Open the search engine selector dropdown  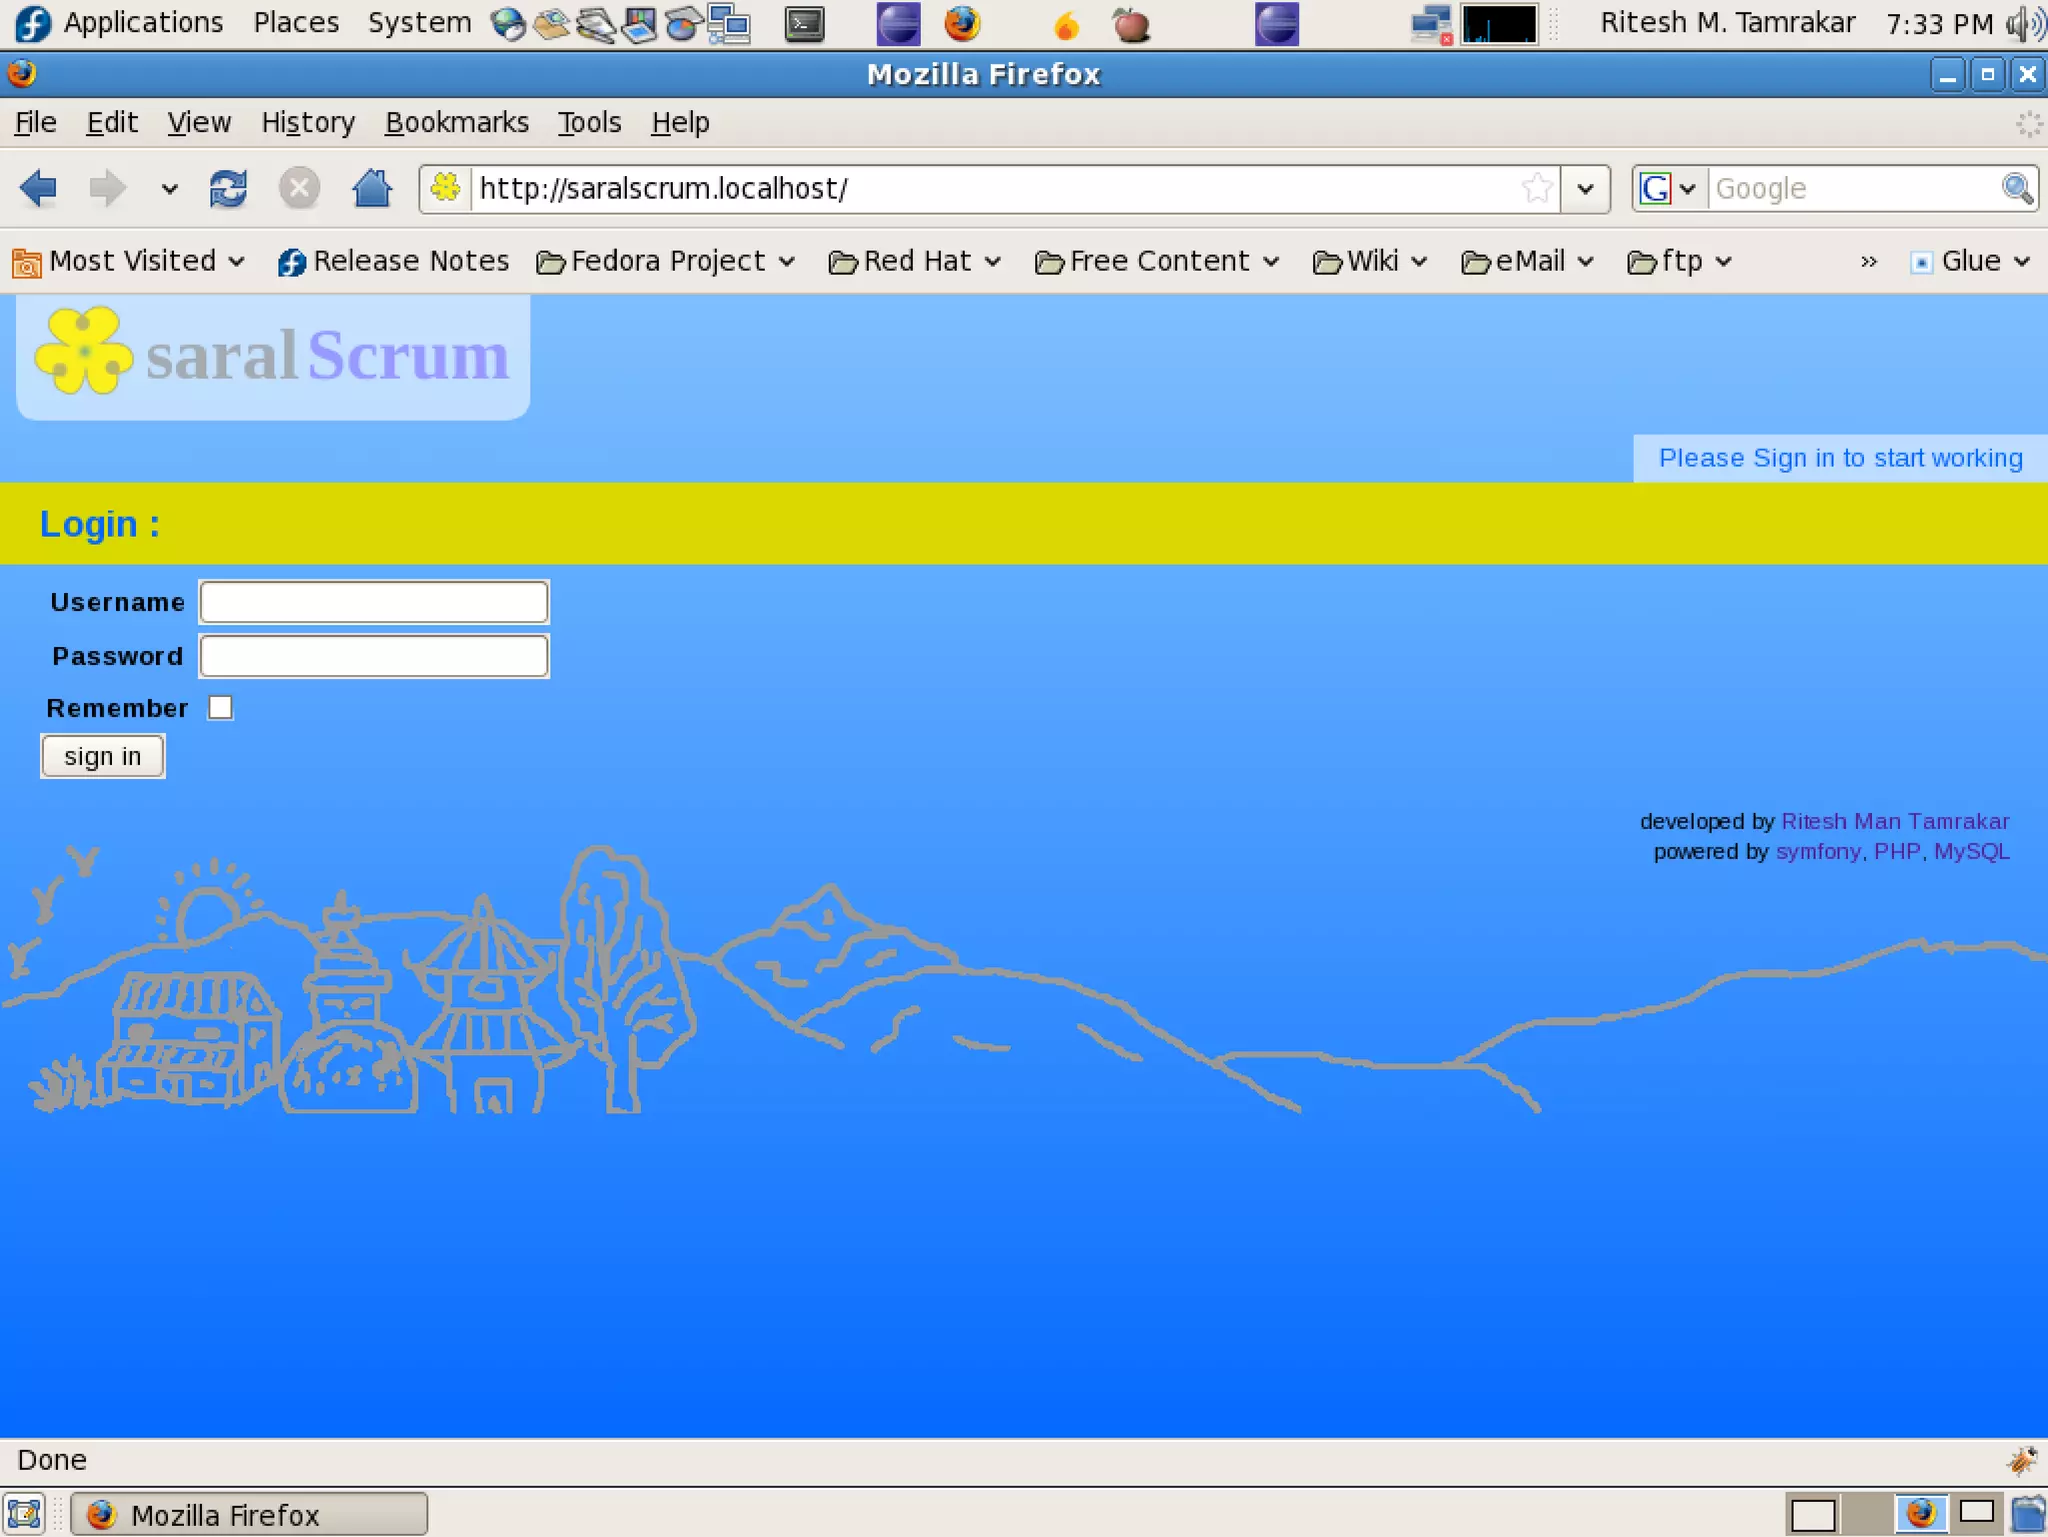1668,188
